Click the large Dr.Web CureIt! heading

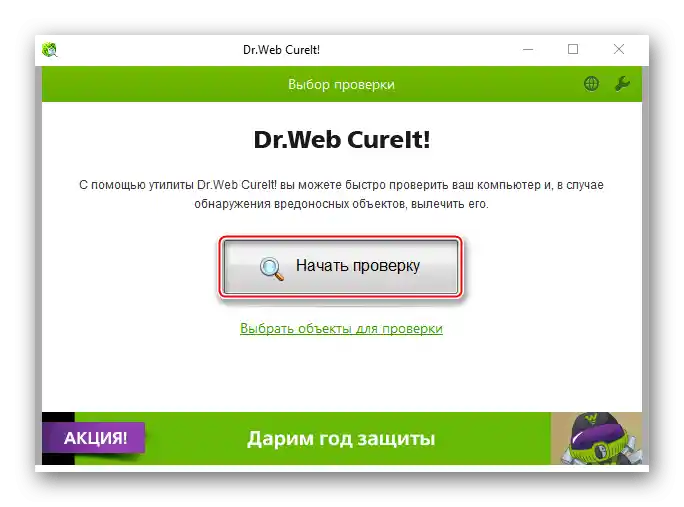click(x=342, y=140)
